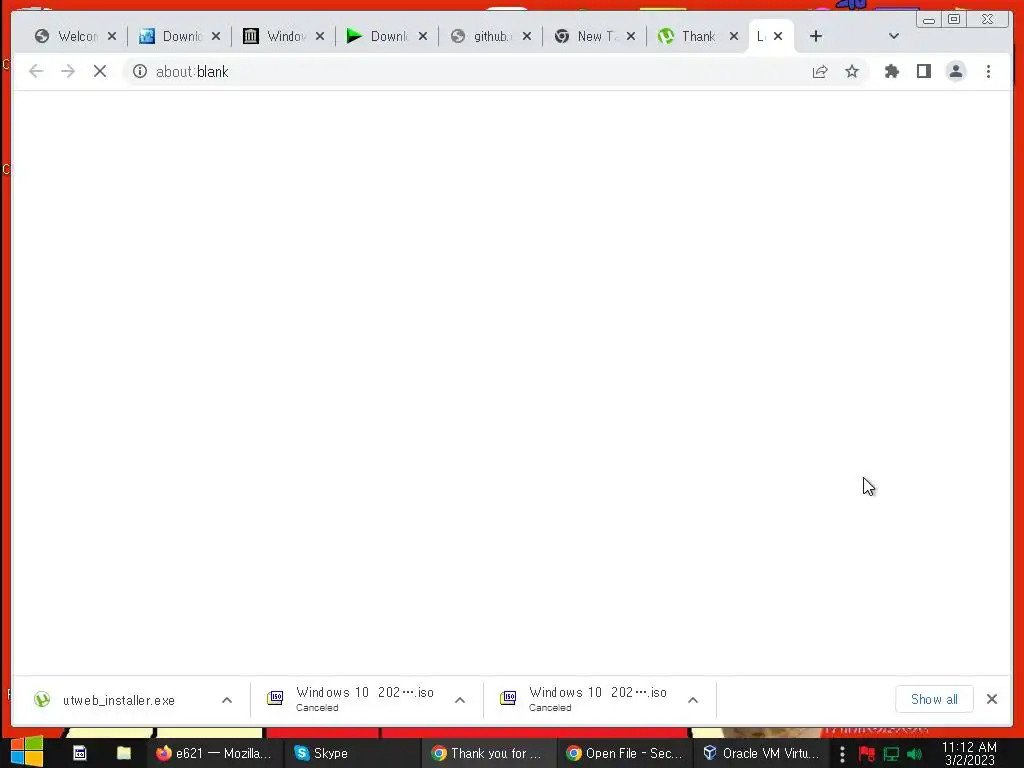
Task: Click the red flag tray icon
Action: tap(867, 754)
